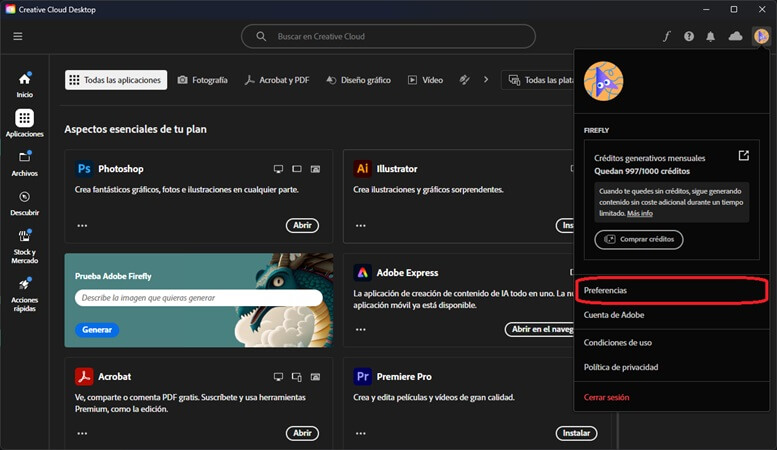The height and width of the screenshot is (450, 777).
Task: Open Adobe Express more options ellipsis
Action: [x=361, y=330]
